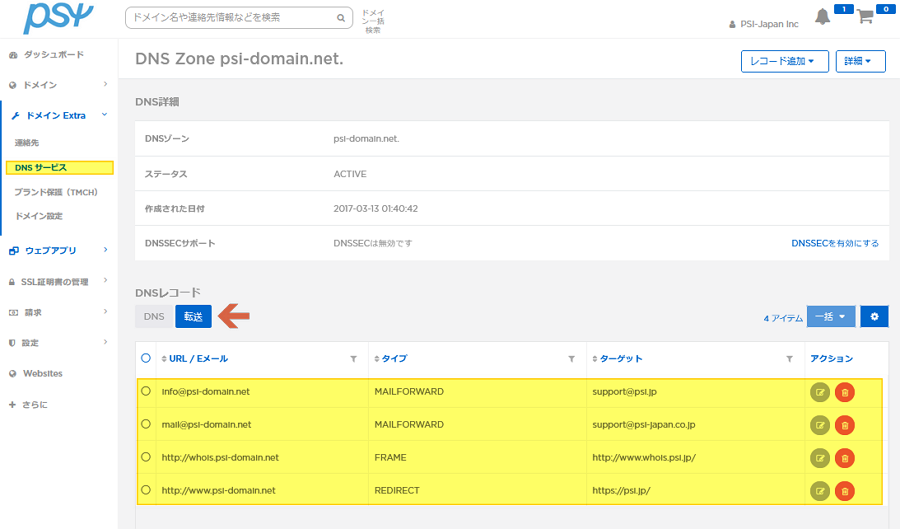Open ドメイン設定 in the sidebar
Image resolution: width=900 pixels, height=529 pixels.
[x=38, y=216]
